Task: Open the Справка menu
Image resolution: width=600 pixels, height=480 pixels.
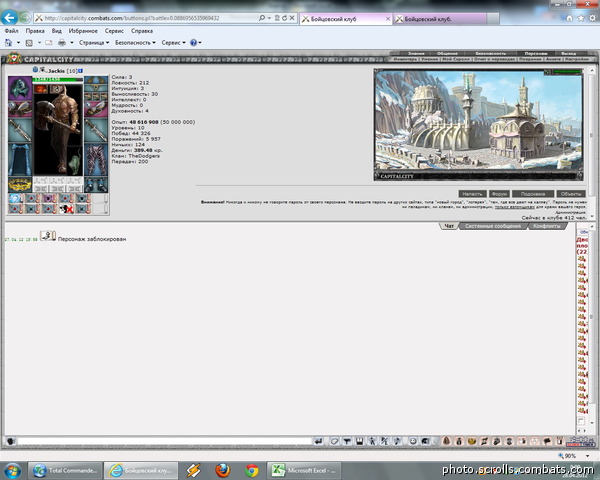Action: pos(142,31)
